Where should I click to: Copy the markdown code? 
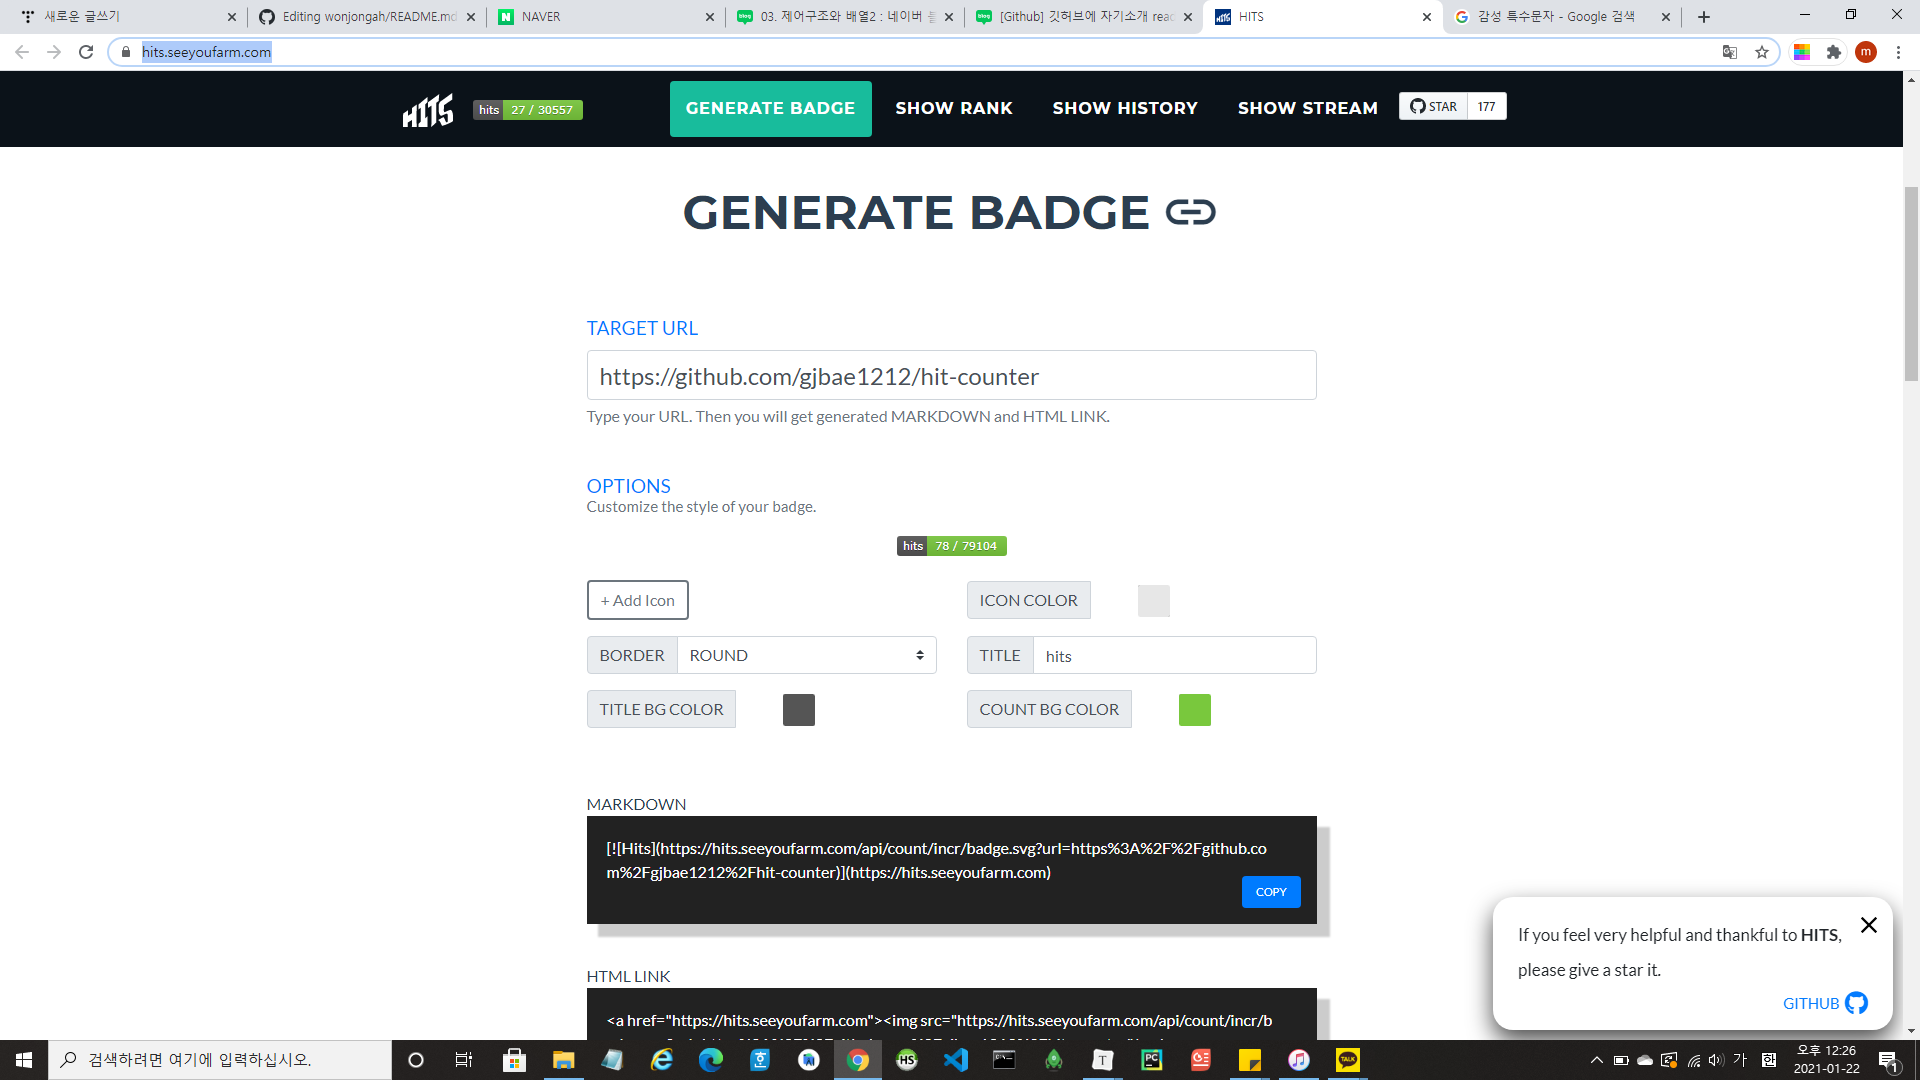1270,891
